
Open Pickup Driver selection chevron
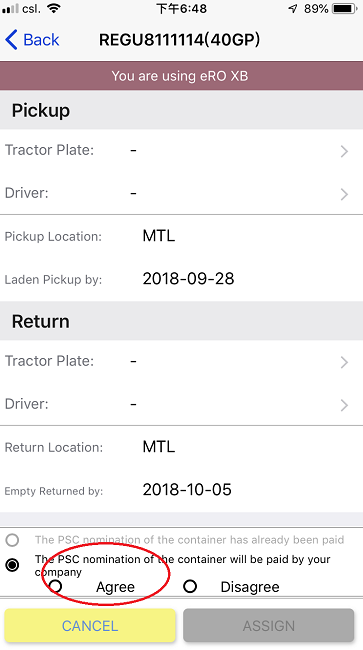click(344, 194)
